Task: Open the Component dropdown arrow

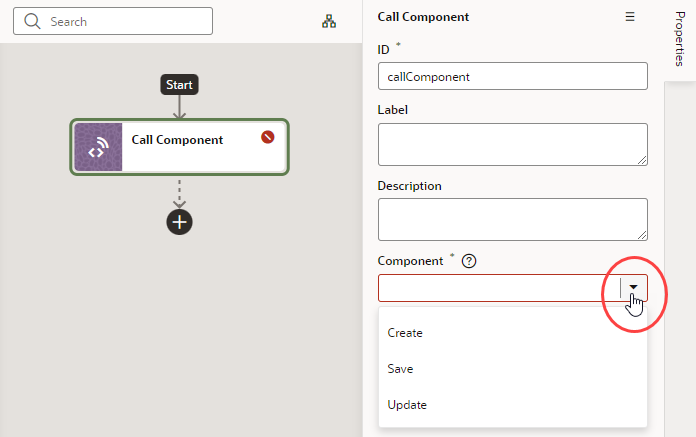Action: coord(633,287)
